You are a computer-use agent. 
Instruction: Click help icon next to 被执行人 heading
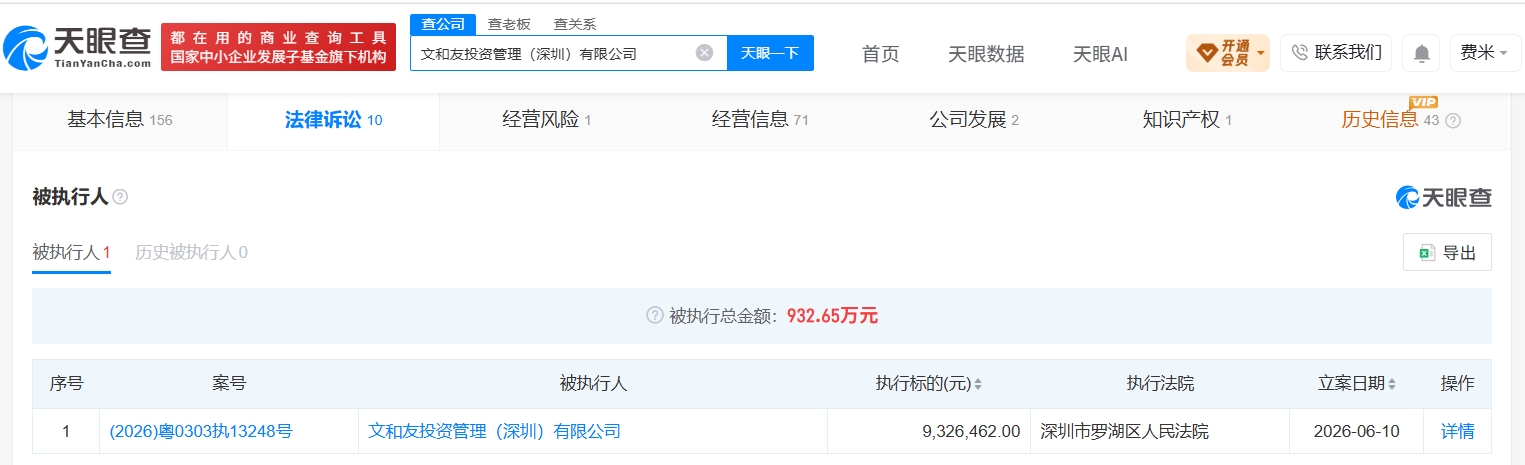pyautogui.click(x=120, y=197)
